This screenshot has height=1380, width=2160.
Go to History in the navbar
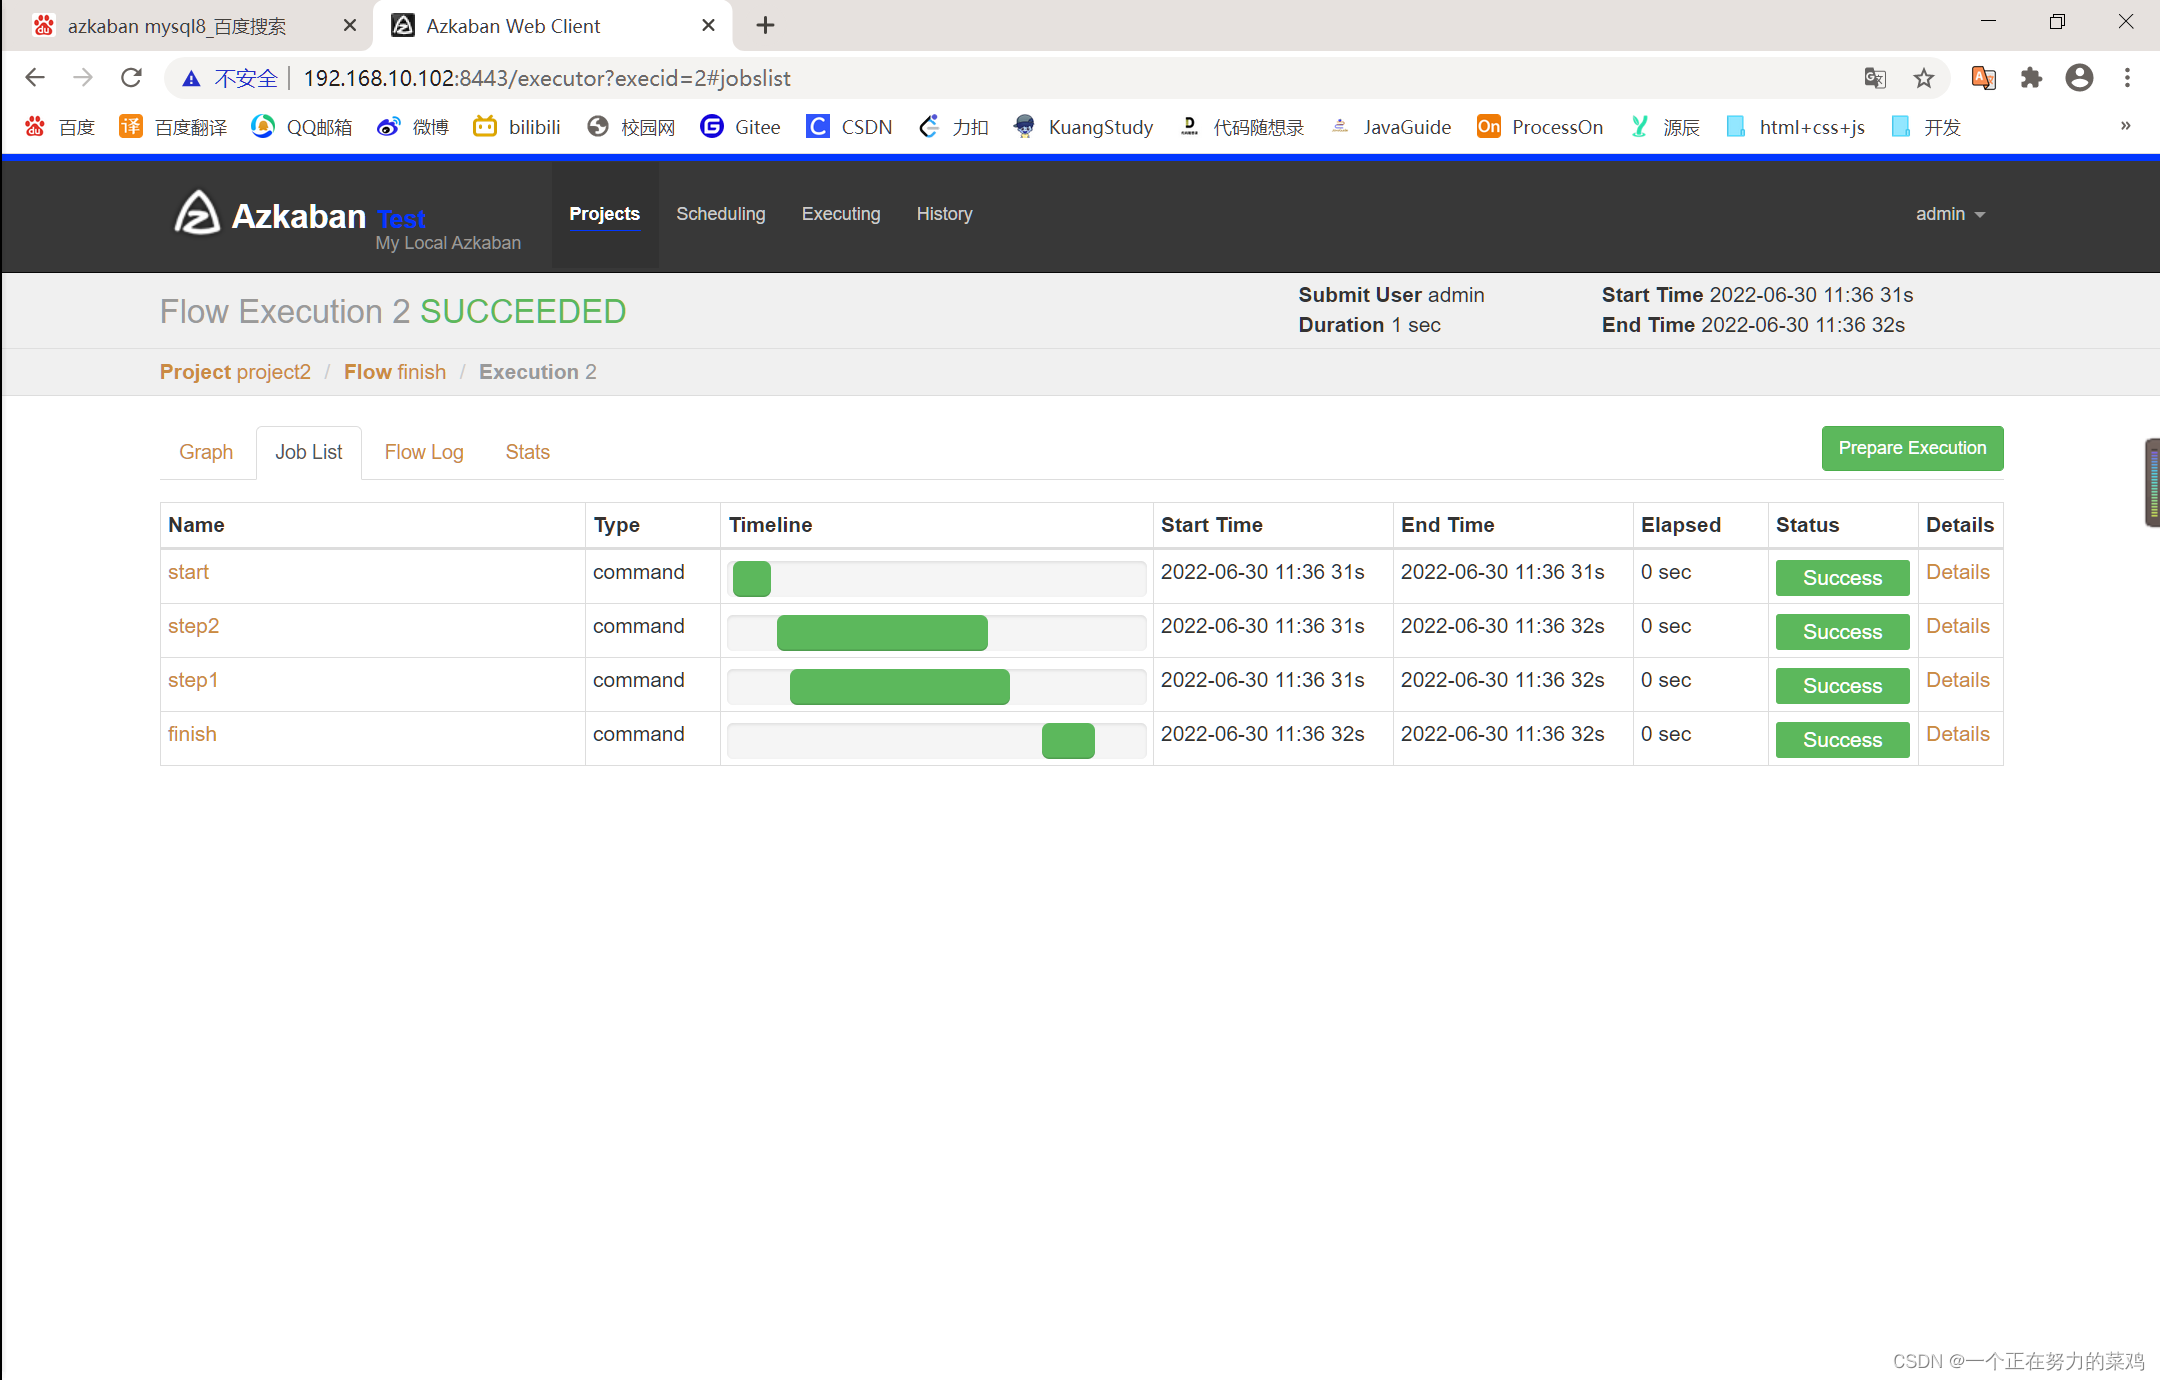pos(944,214)
